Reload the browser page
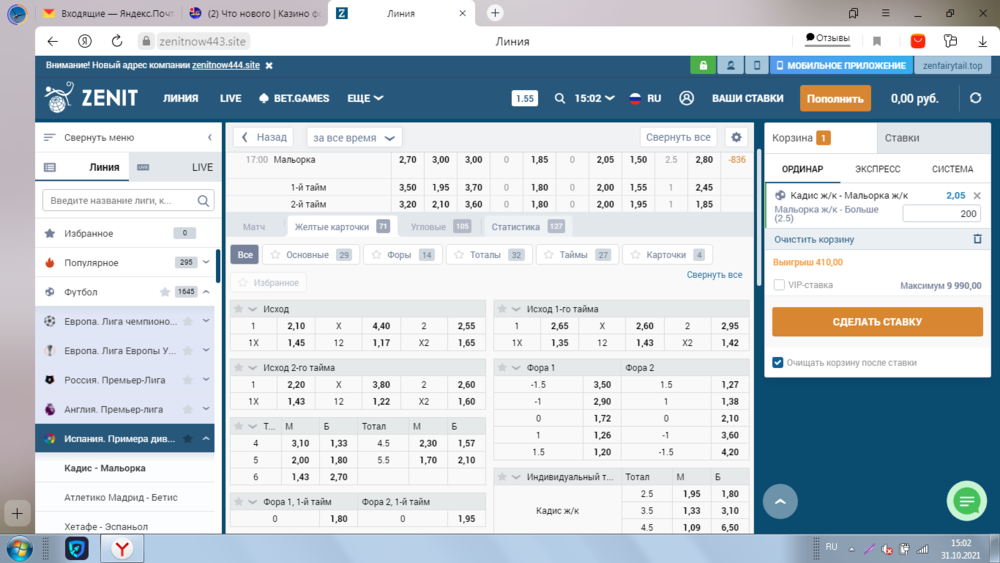The width and height of the screenshot is (1000, 563). coord(117,41)
